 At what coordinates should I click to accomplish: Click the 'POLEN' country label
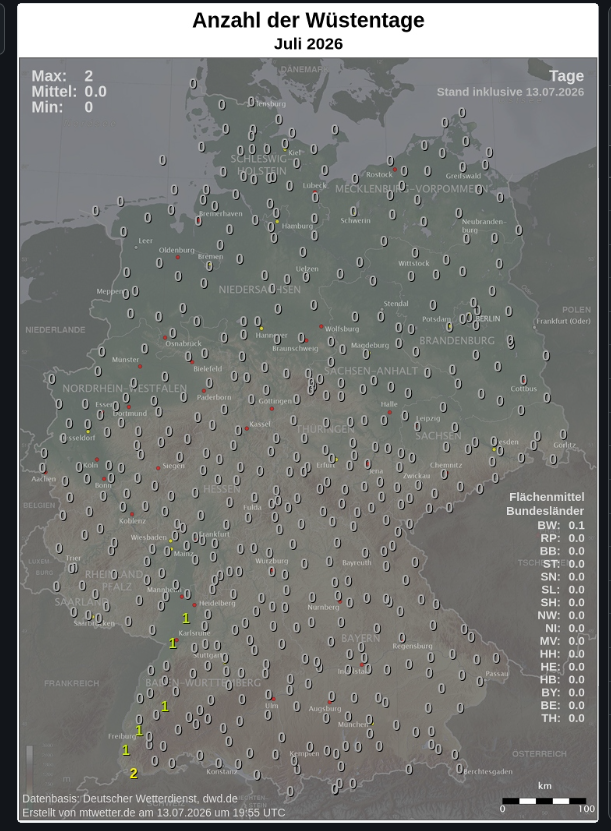[x=577, y=310]
